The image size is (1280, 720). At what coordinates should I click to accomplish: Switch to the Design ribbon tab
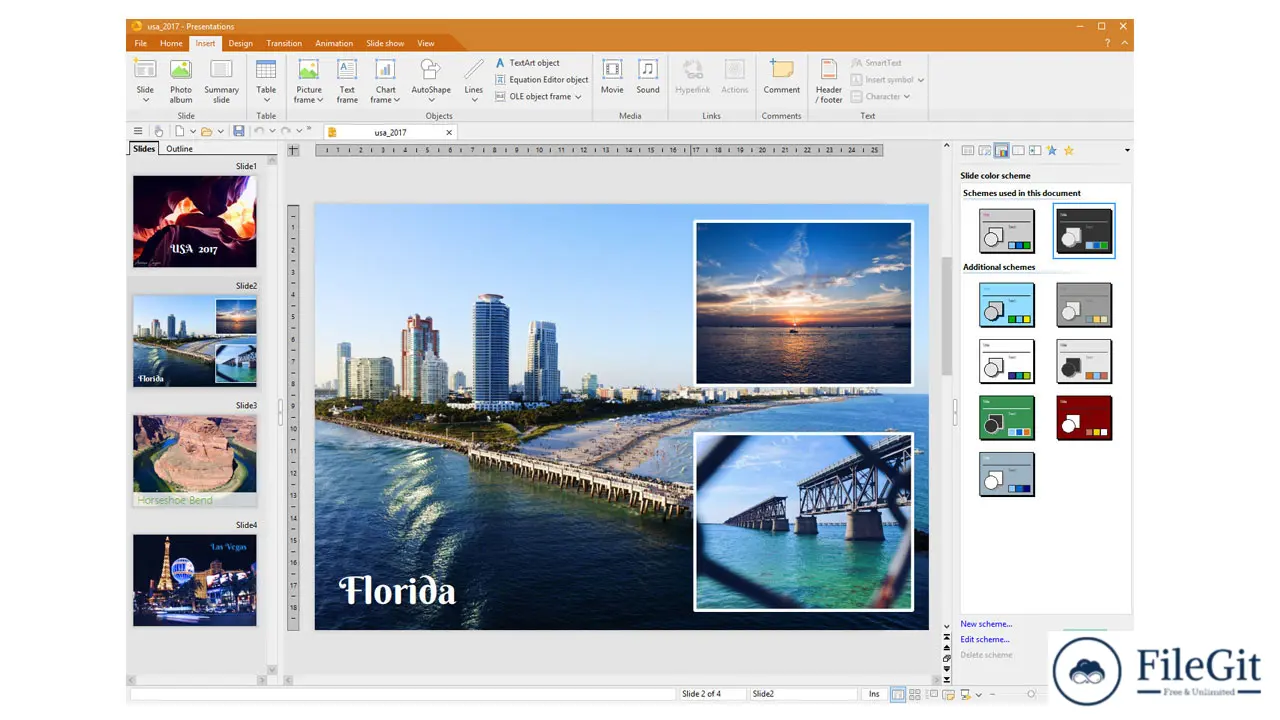point(240,44)
